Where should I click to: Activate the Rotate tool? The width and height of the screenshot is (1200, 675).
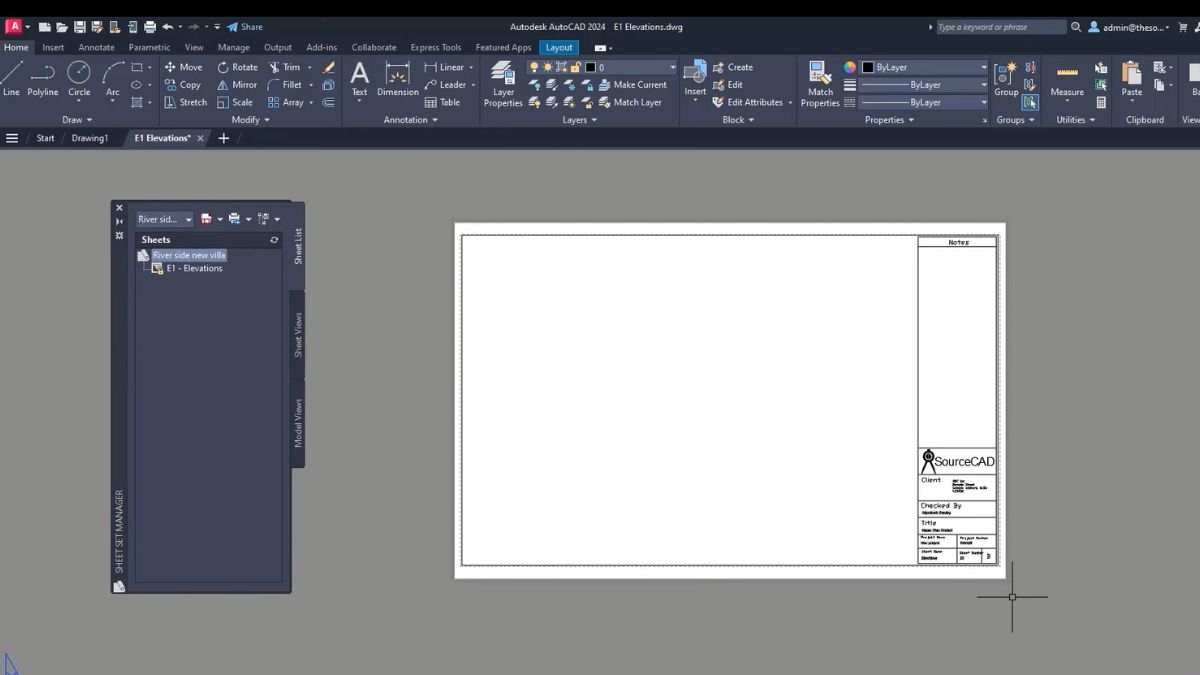[237, 67]
